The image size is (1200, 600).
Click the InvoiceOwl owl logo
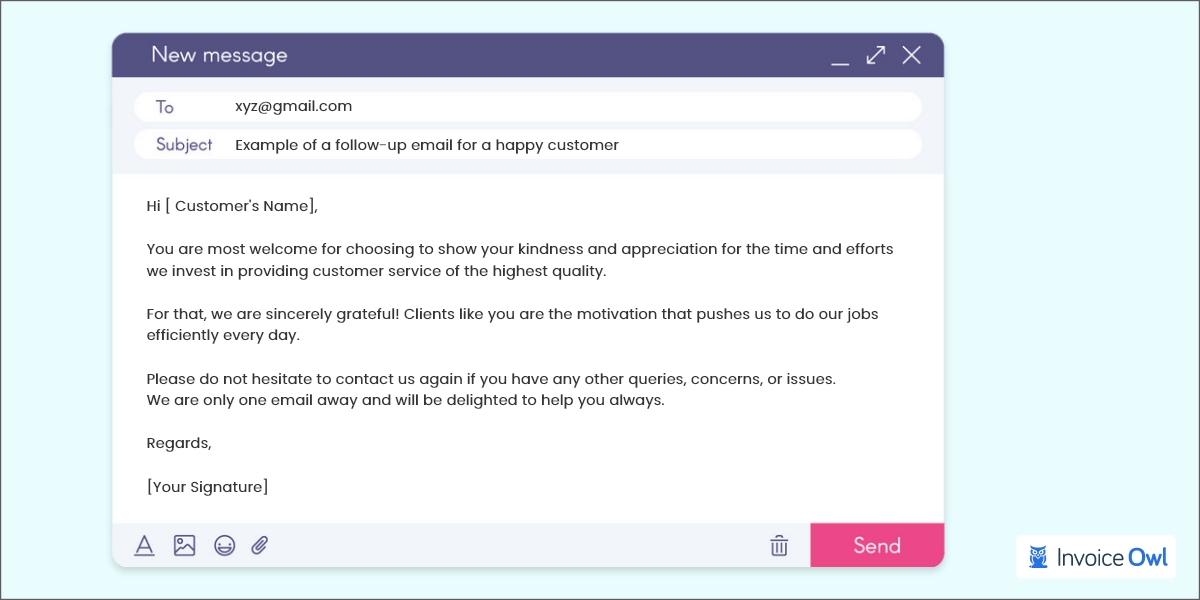(1039, 557)
